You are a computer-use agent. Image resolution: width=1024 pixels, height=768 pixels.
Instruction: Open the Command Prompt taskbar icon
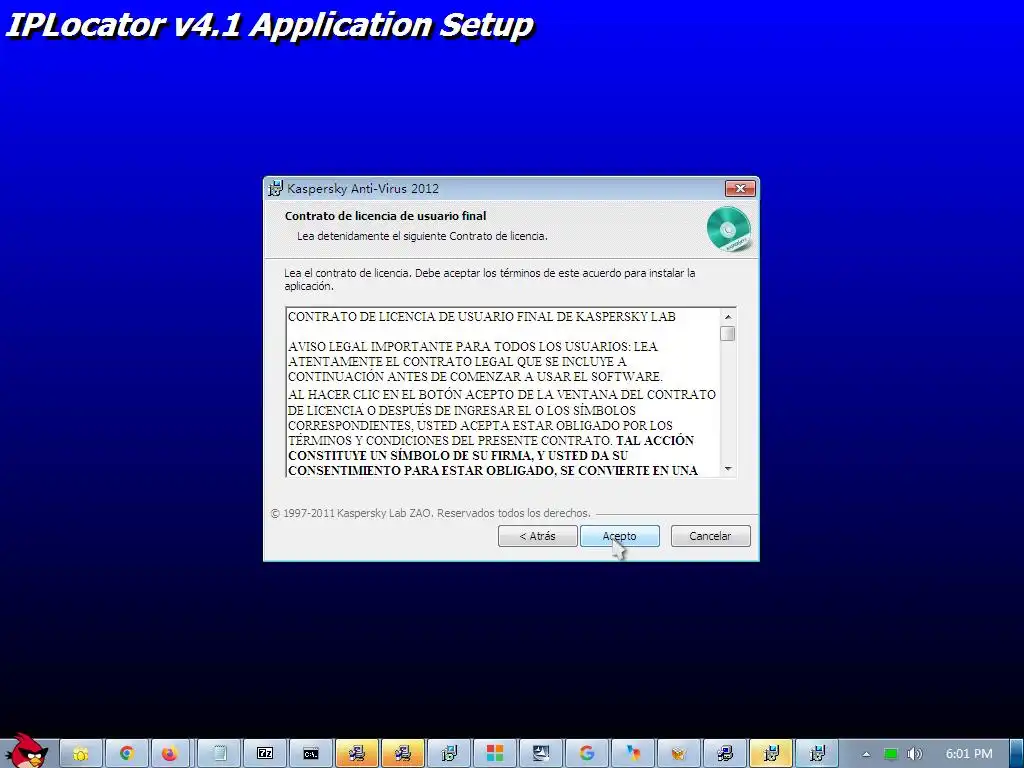(311, 754)
